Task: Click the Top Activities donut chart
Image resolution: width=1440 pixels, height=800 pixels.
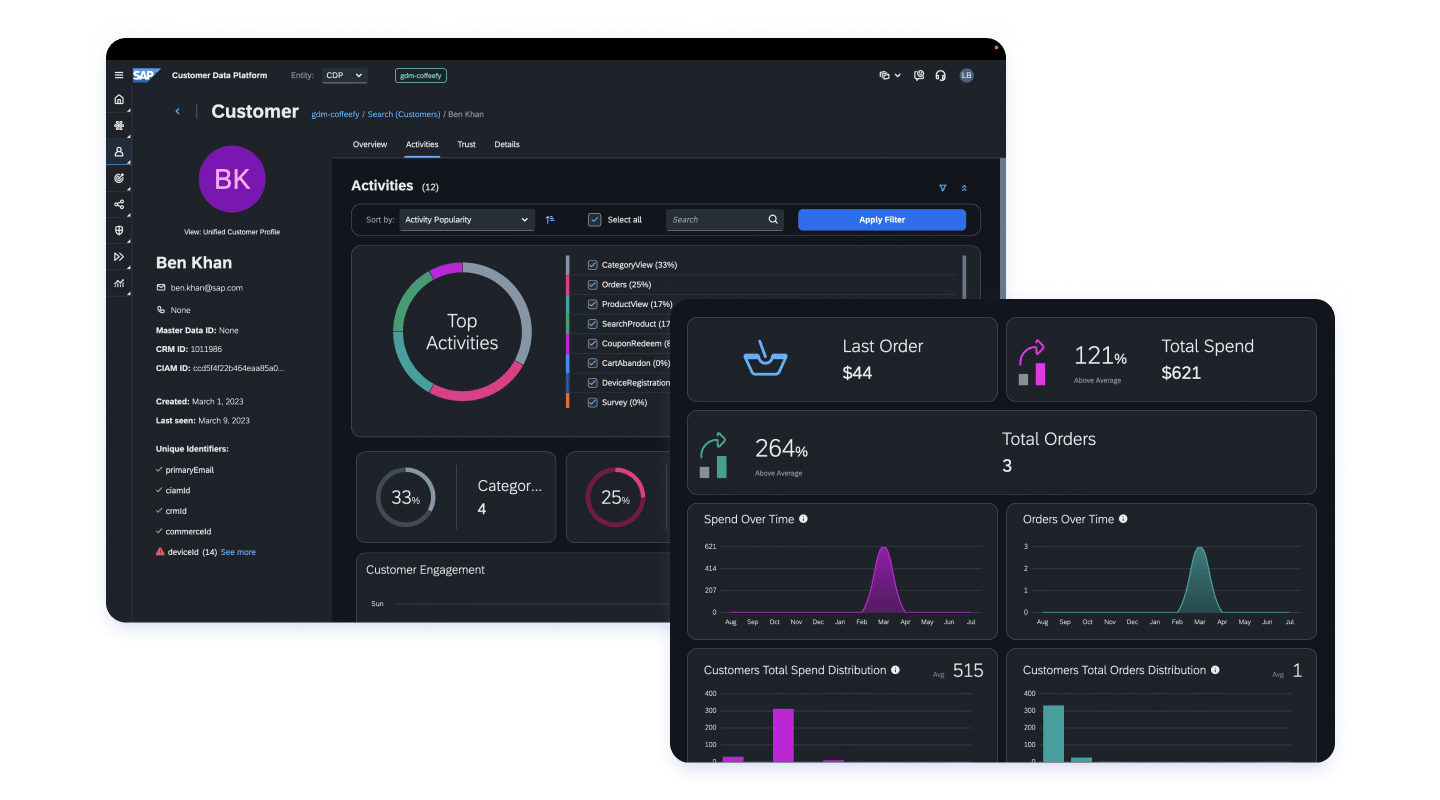Action: click(462, 332)
